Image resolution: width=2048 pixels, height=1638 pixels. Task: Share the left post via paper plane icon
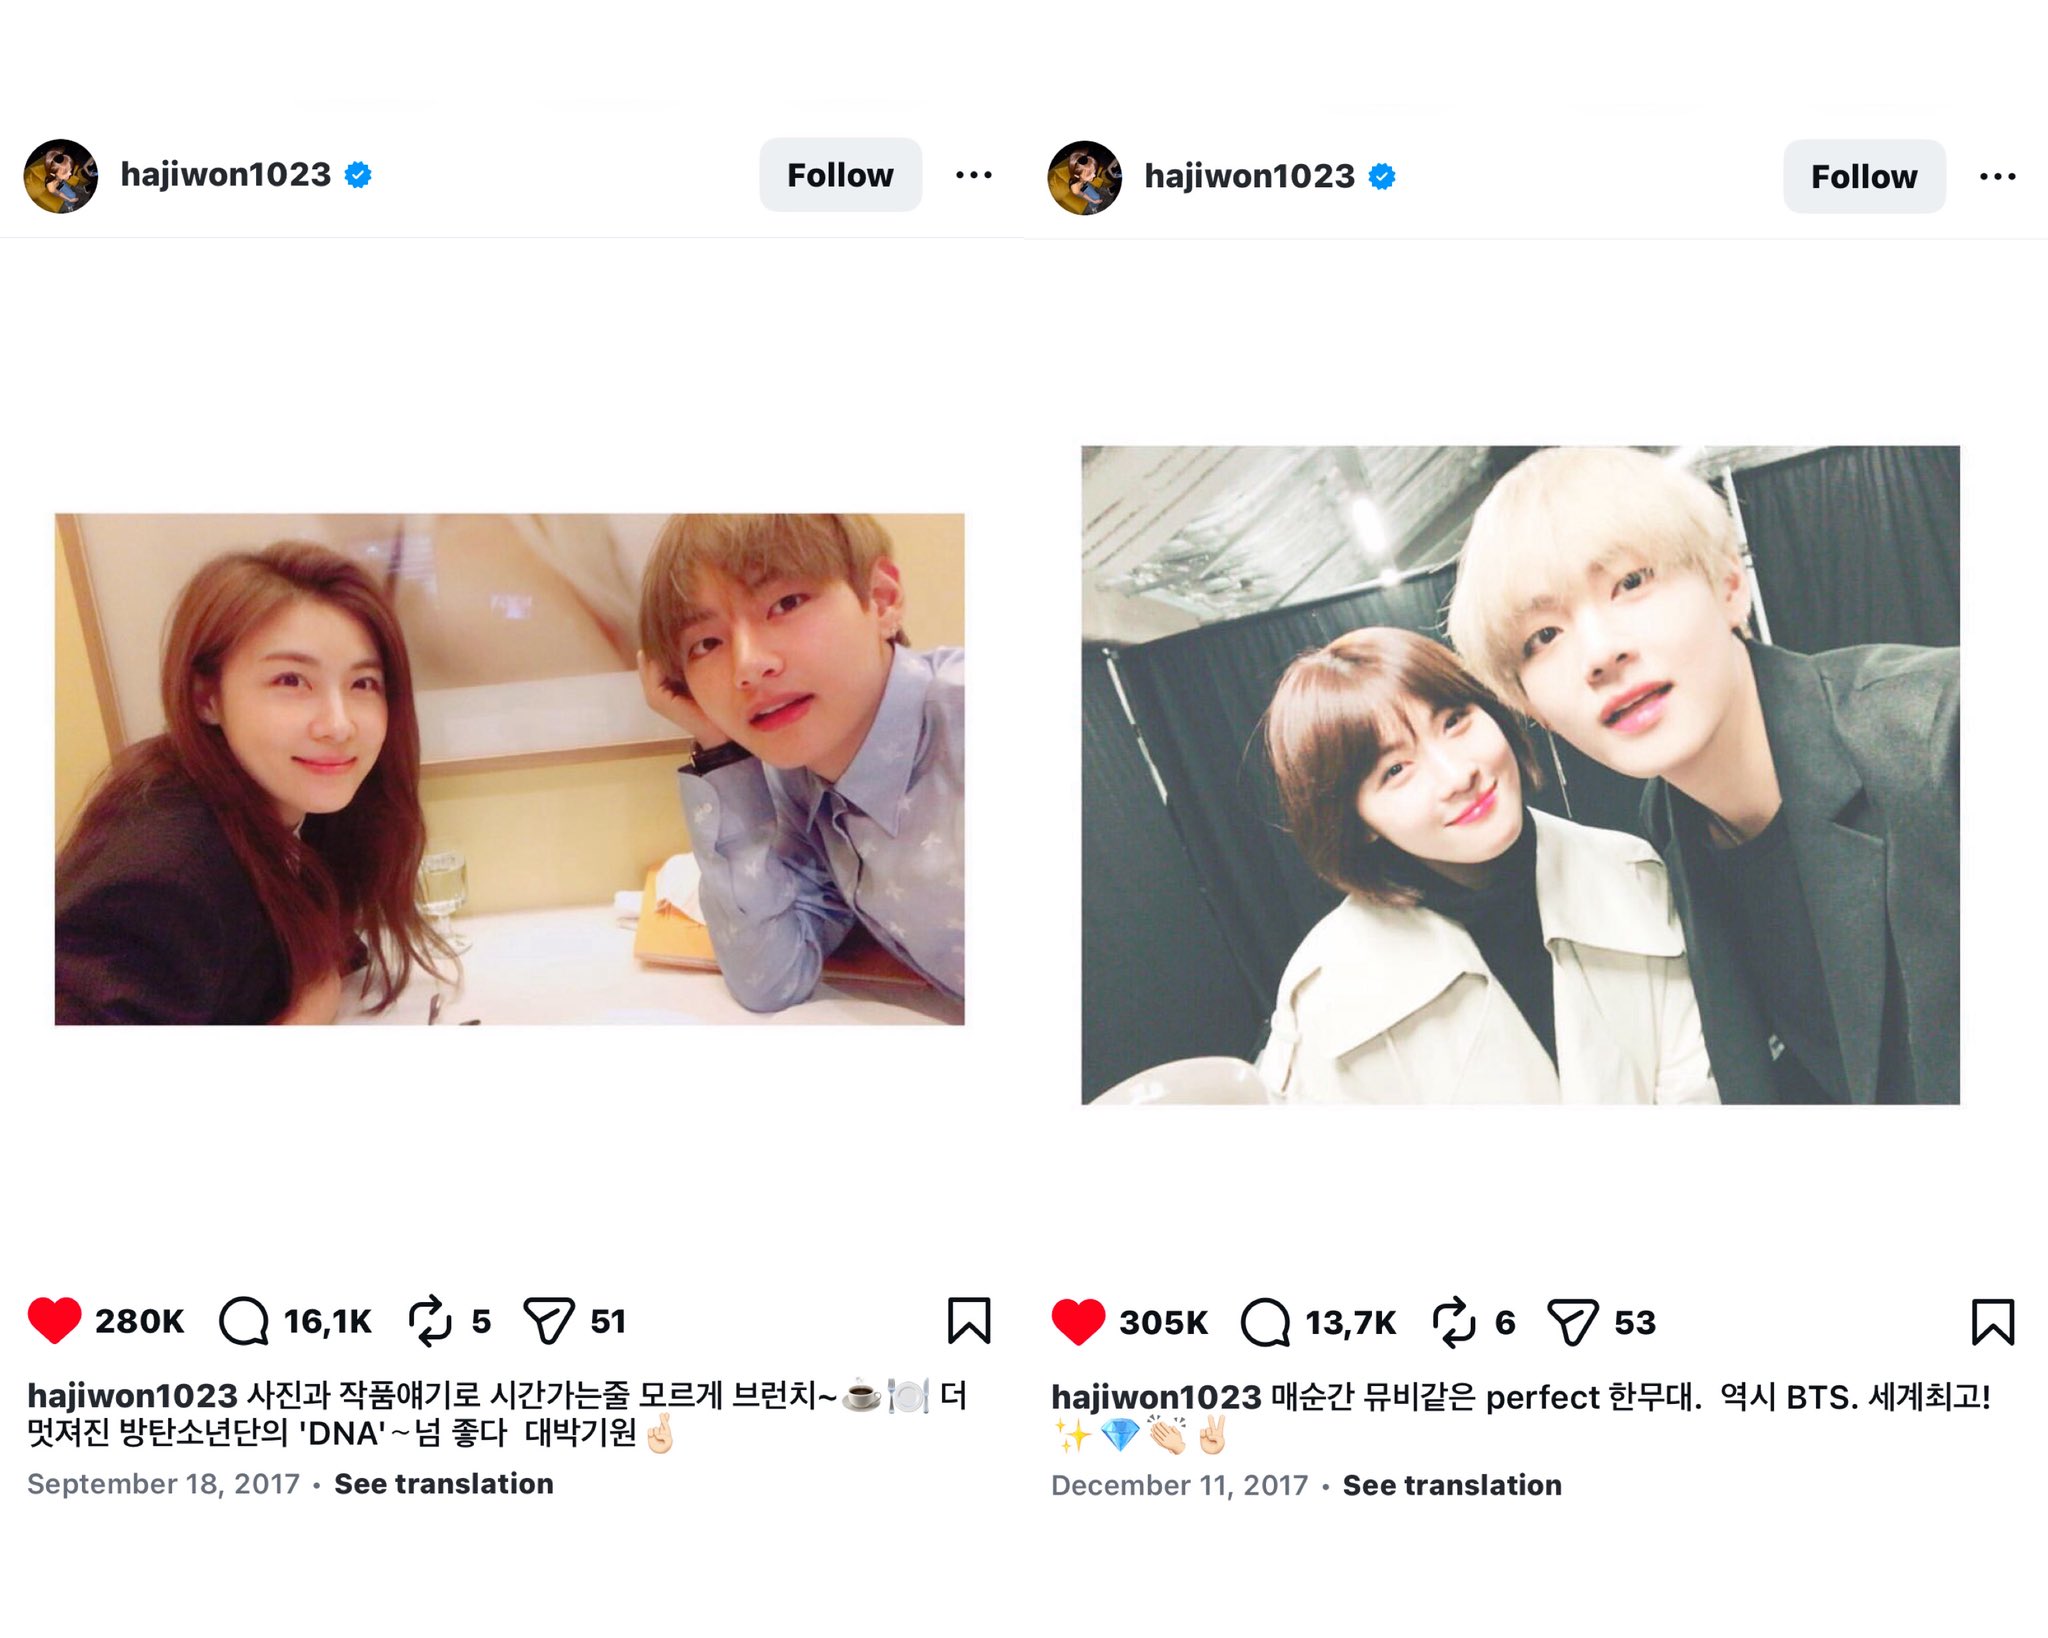[x=549, y=1321]
